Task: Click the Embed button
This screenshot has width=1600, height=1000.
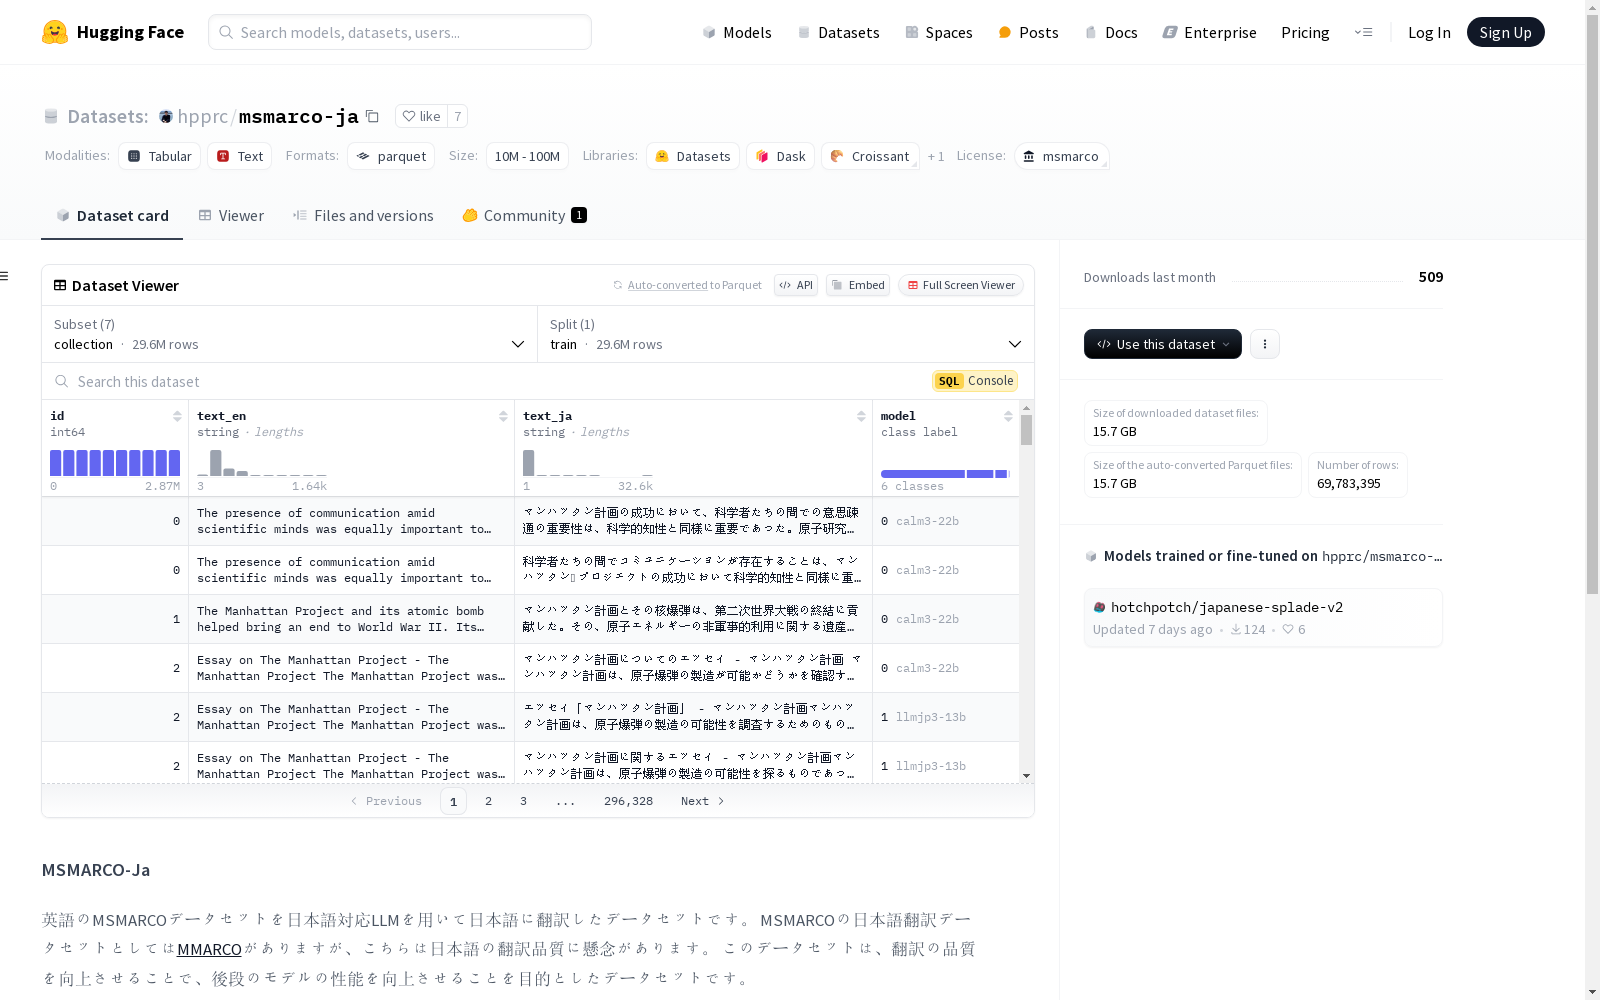Action: pyautogui.click(x=858, y=285)
